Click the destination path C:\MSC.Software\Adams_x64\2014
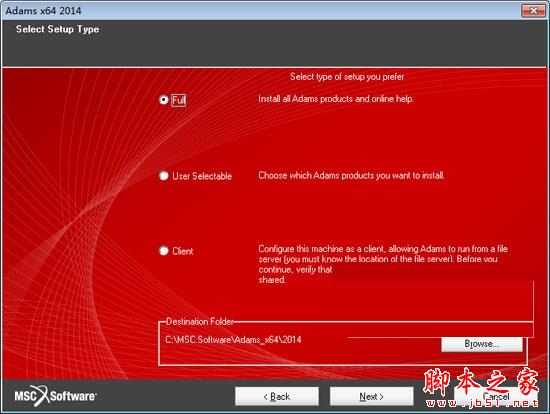550x414 pixels. pyautogui.click(x=233, y=340)
